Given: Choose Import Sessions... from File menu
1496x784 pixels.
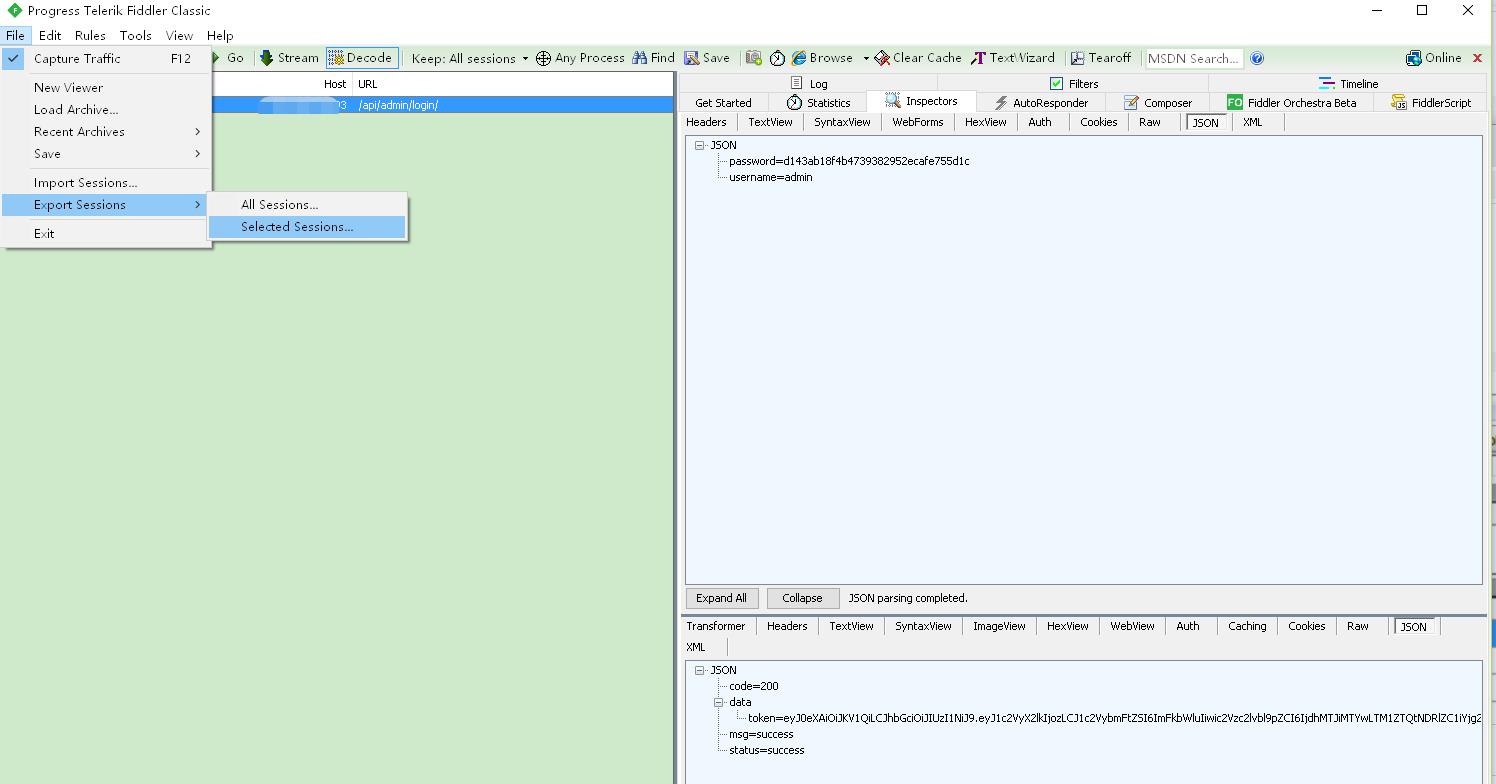Looking at the screenshot, I should (107, 182).
